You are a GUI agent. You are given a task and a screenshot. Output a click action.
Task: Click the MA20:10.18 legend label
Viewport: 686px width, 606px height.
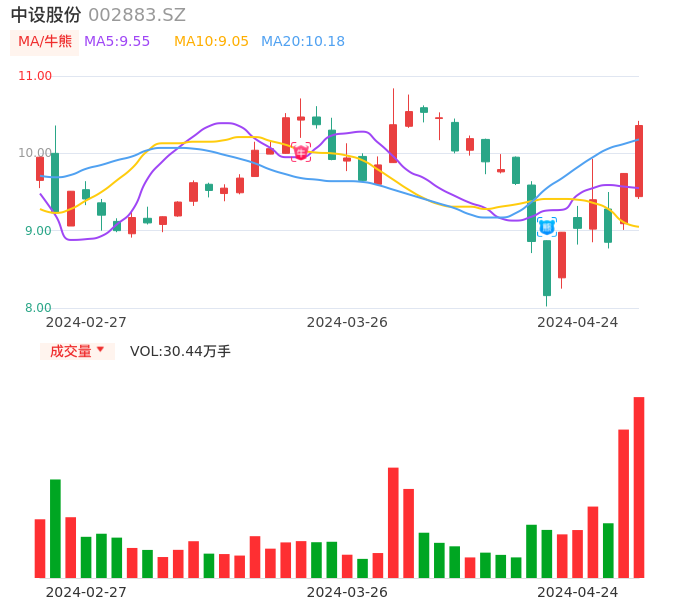tap(302, 42)
